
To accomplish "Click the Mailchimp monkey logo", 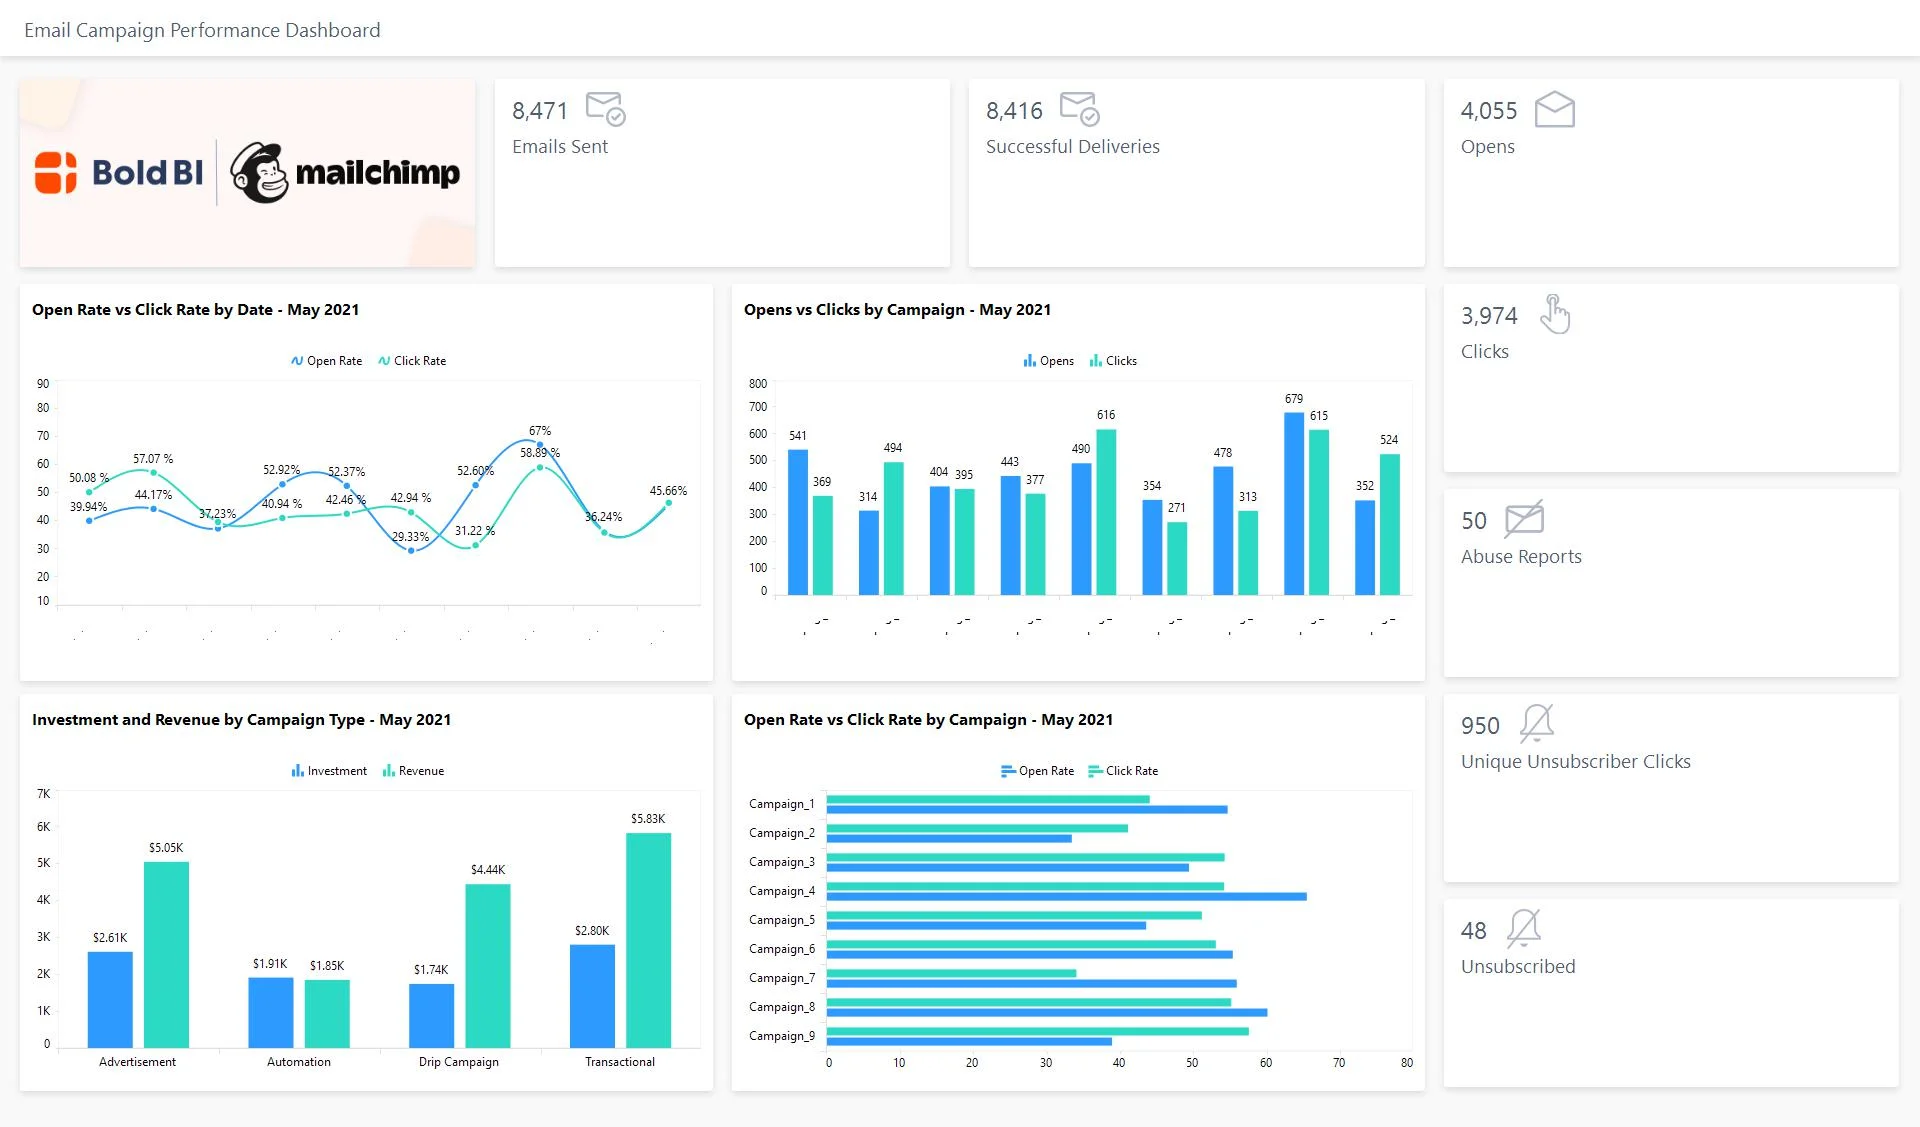I will [x=259, y=172].
